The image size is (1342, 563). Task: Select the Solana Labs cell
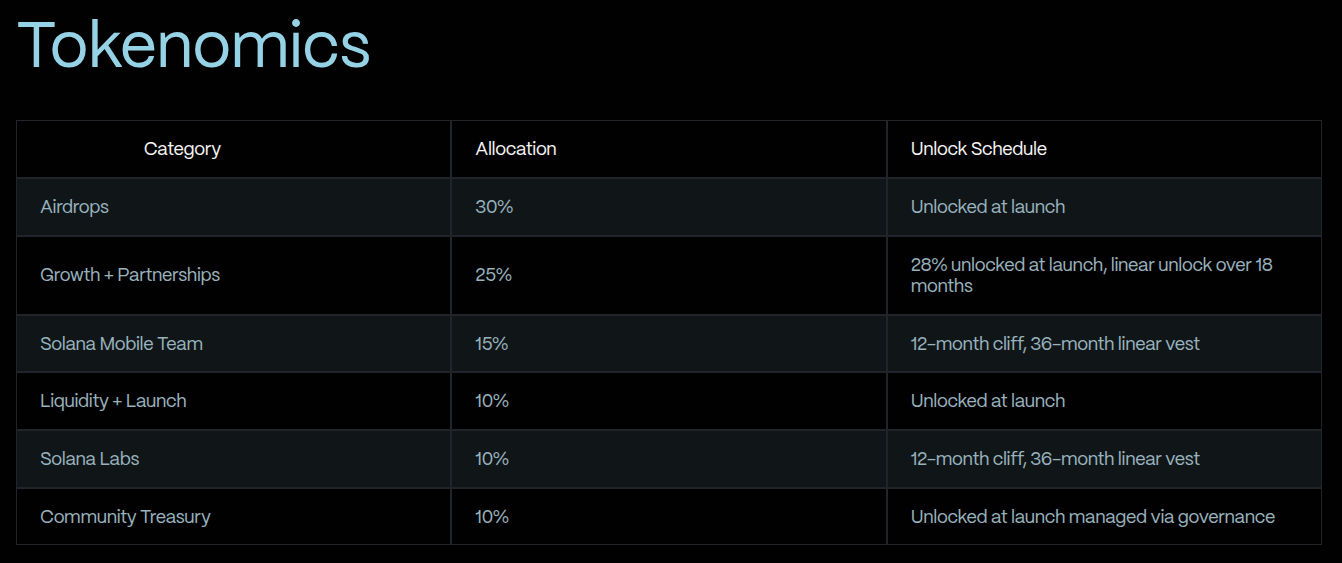click(90, 459)
